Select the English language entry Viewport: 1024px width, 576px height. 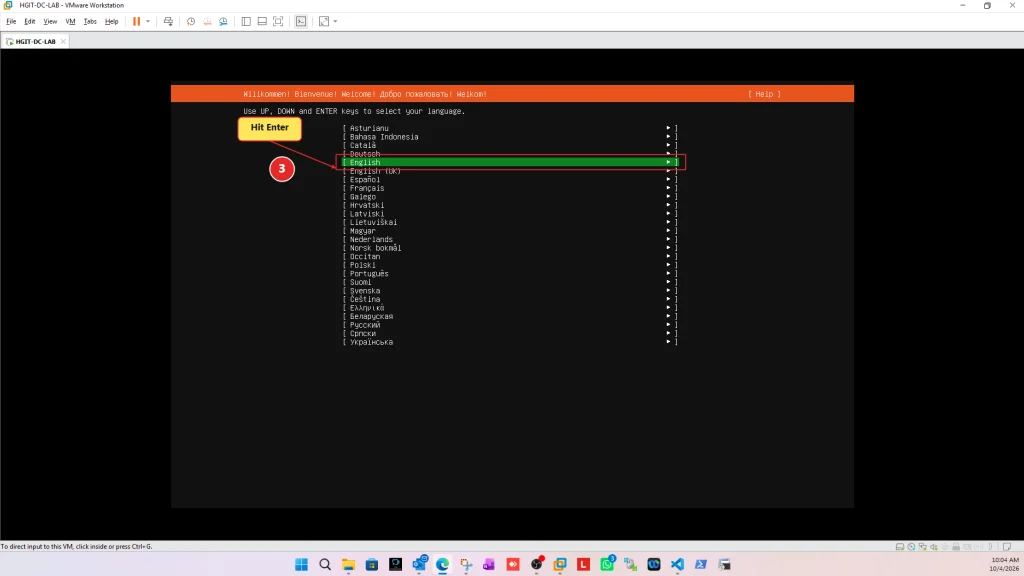pyautogui.click(x=510, y=162)
